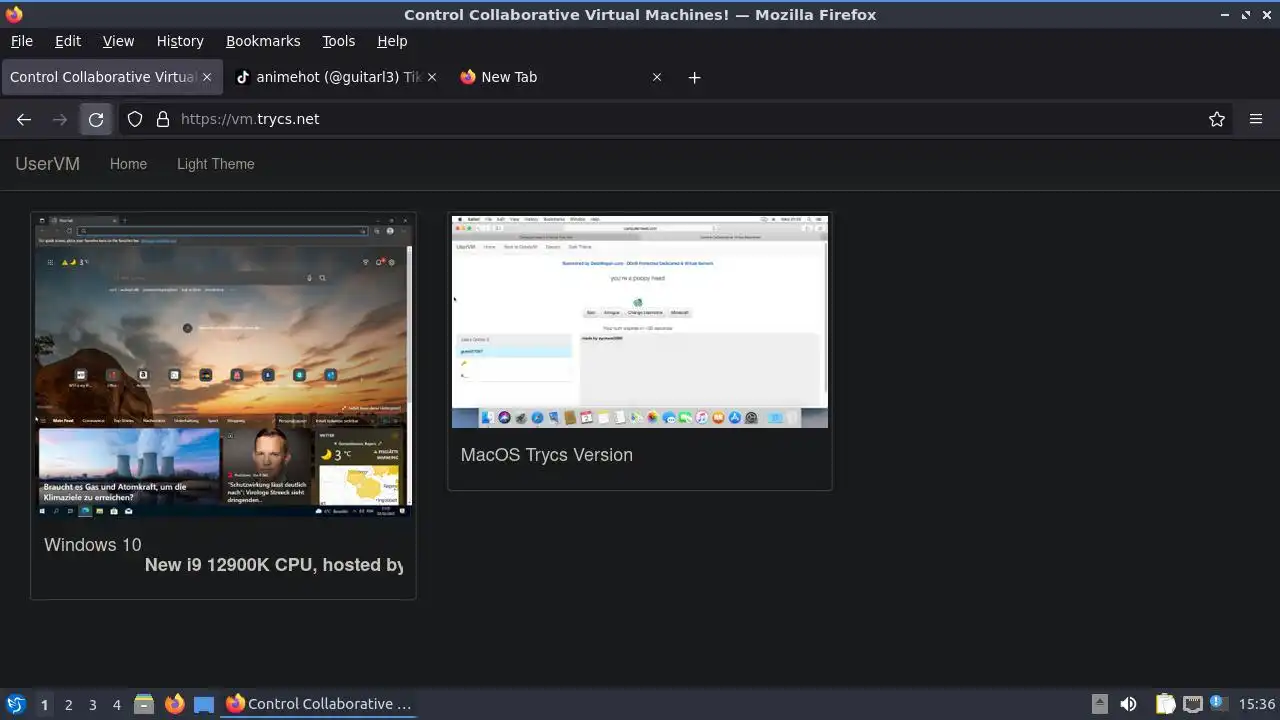Open clipboard manager tray icon
The height and width of the screenshot is (720, 1280).
pyautogui.click(x=1165, y=704)
